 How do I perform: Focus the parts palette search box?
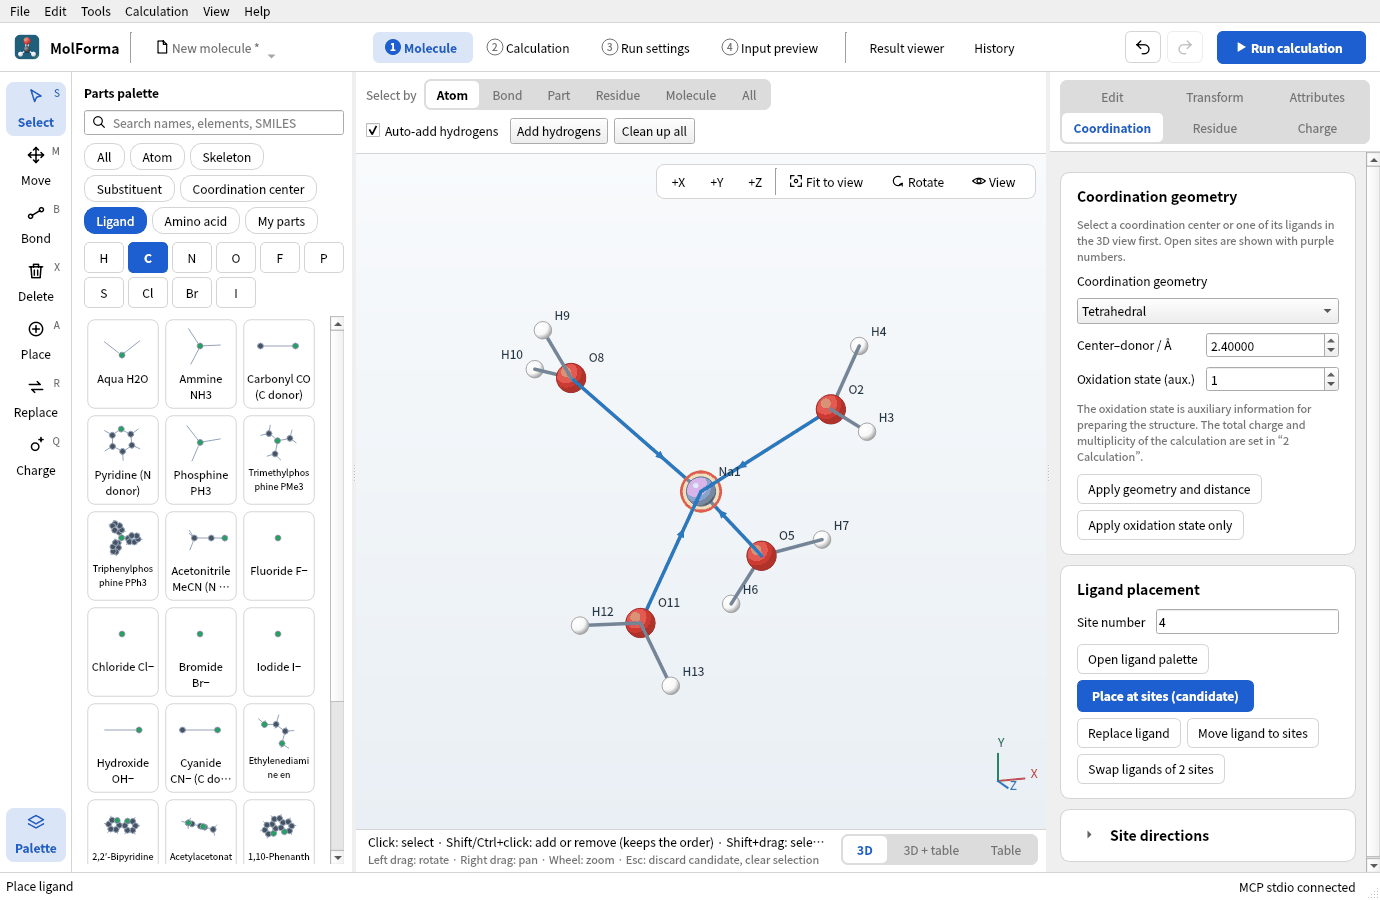click(214, 123)
